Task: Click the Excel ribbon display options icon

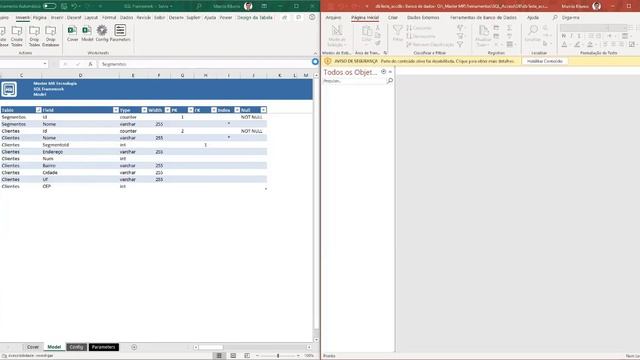Action: coord(264,6)
